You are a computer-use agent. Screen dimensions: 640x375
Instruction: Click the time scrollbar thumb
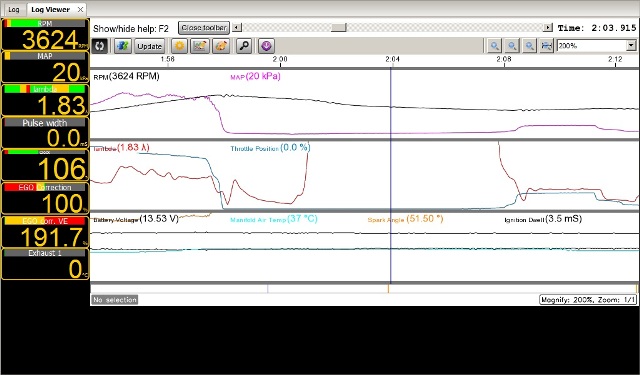(338, 27)
